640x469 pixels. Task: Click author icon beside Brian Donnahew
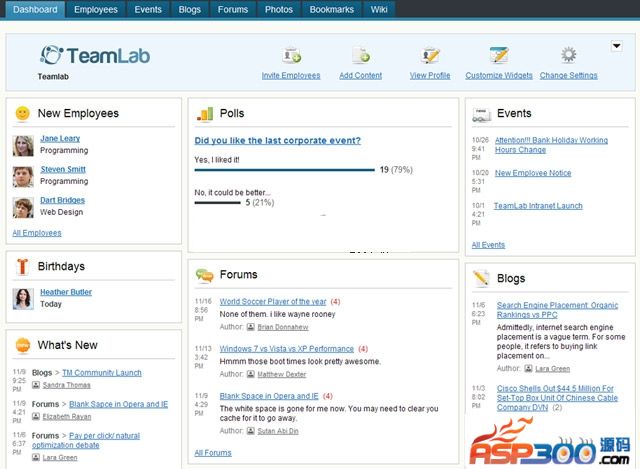pos(251,327)
